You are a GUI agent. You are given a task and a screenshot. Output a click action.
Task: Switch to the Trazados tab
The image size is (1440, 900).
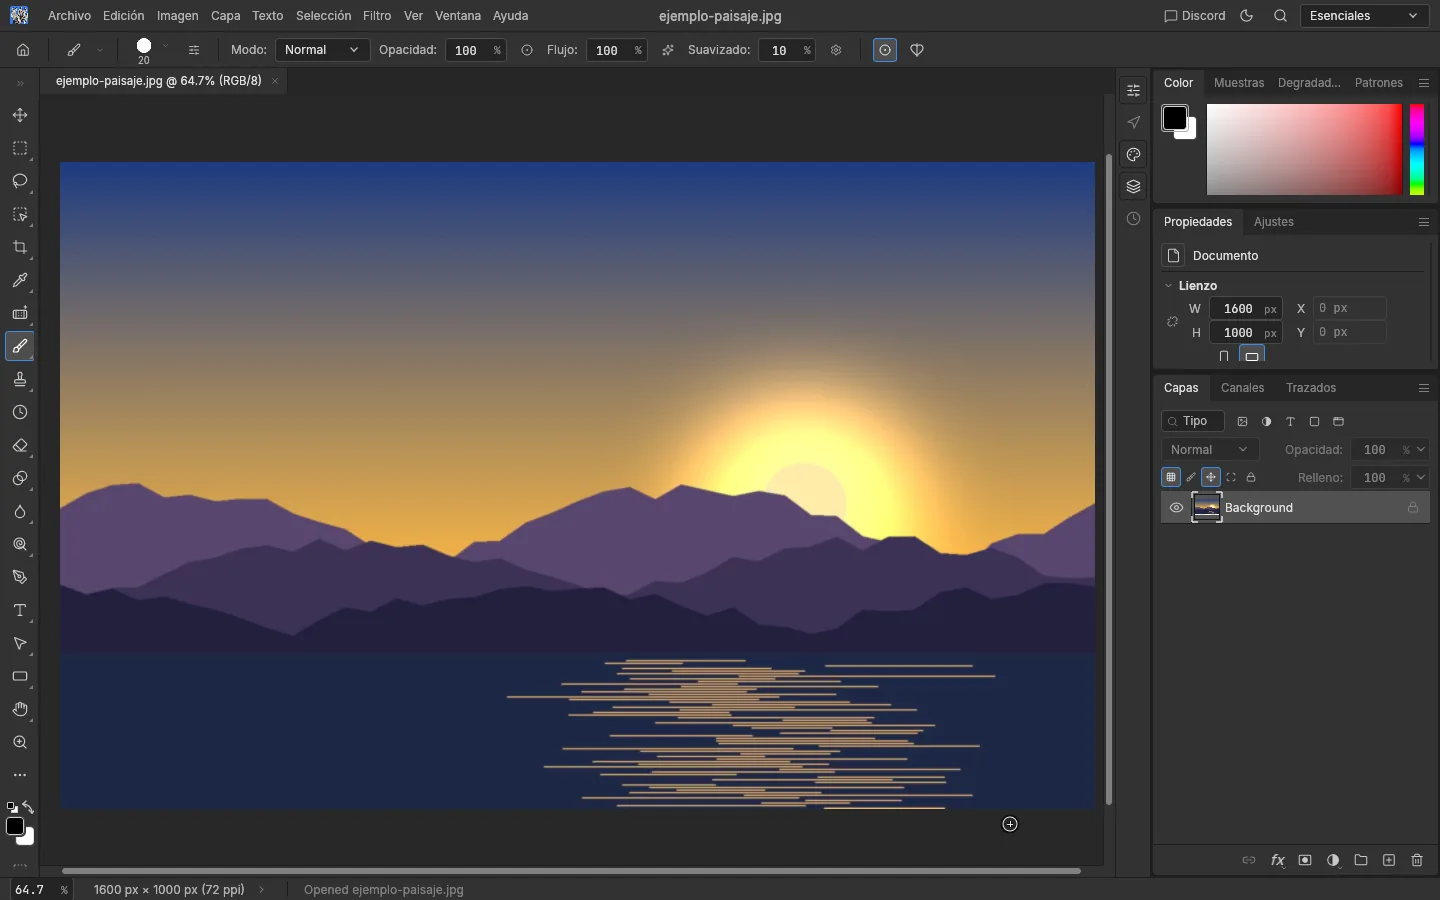tap(1311, 388)
